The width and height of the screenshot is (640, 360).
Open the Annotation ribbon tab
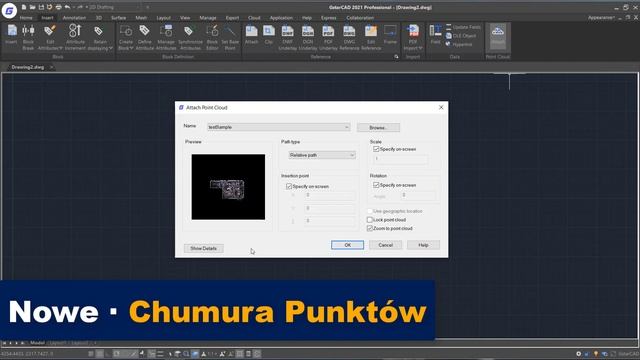tap(74, 18)
